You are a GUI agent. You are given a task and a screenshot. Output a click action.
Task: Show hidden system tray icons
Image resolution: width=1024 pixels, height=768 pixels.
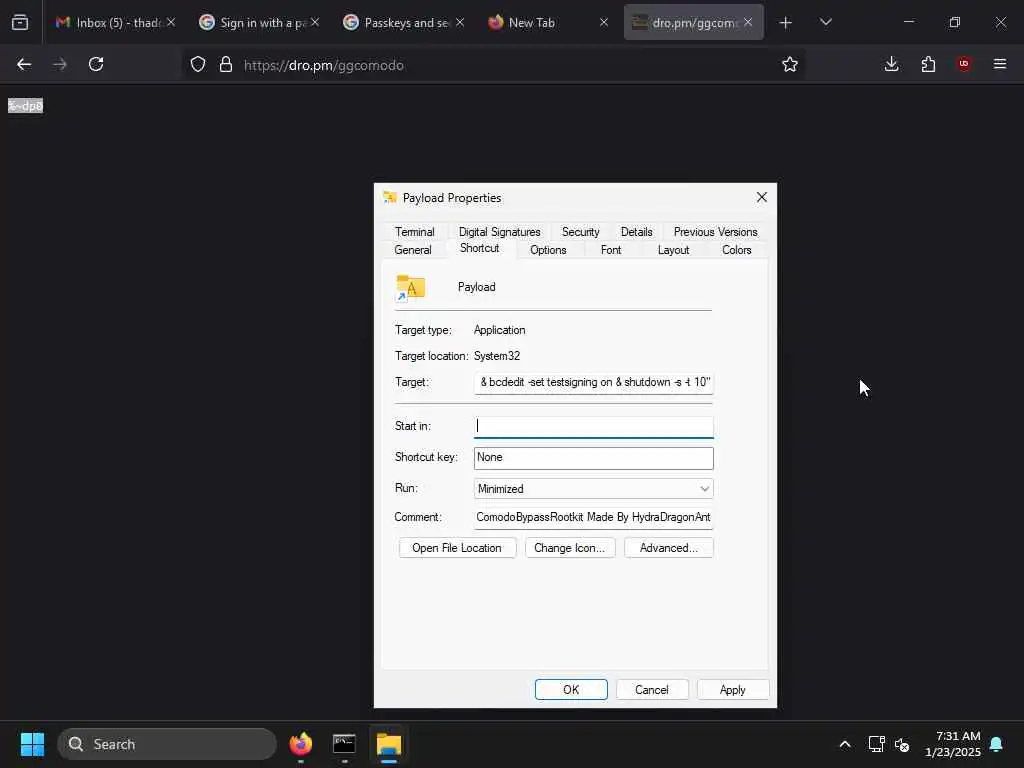(x=844, y=744)
